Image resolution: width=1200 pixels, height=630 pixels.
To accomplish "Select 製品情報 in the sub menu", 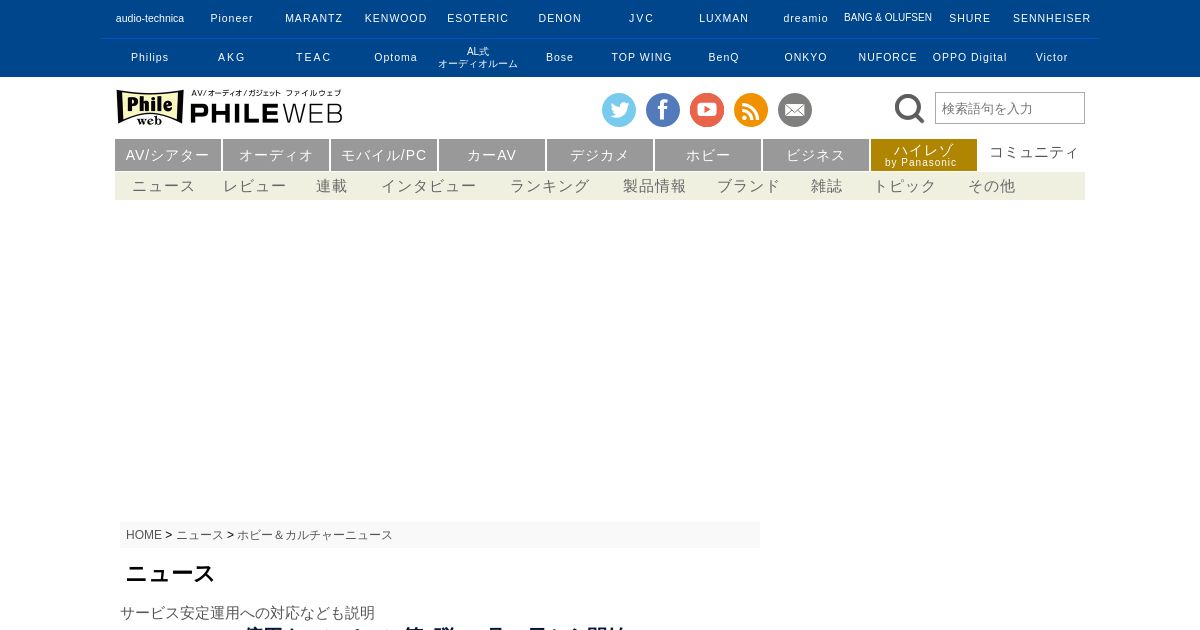I will [x=655, y=186].
